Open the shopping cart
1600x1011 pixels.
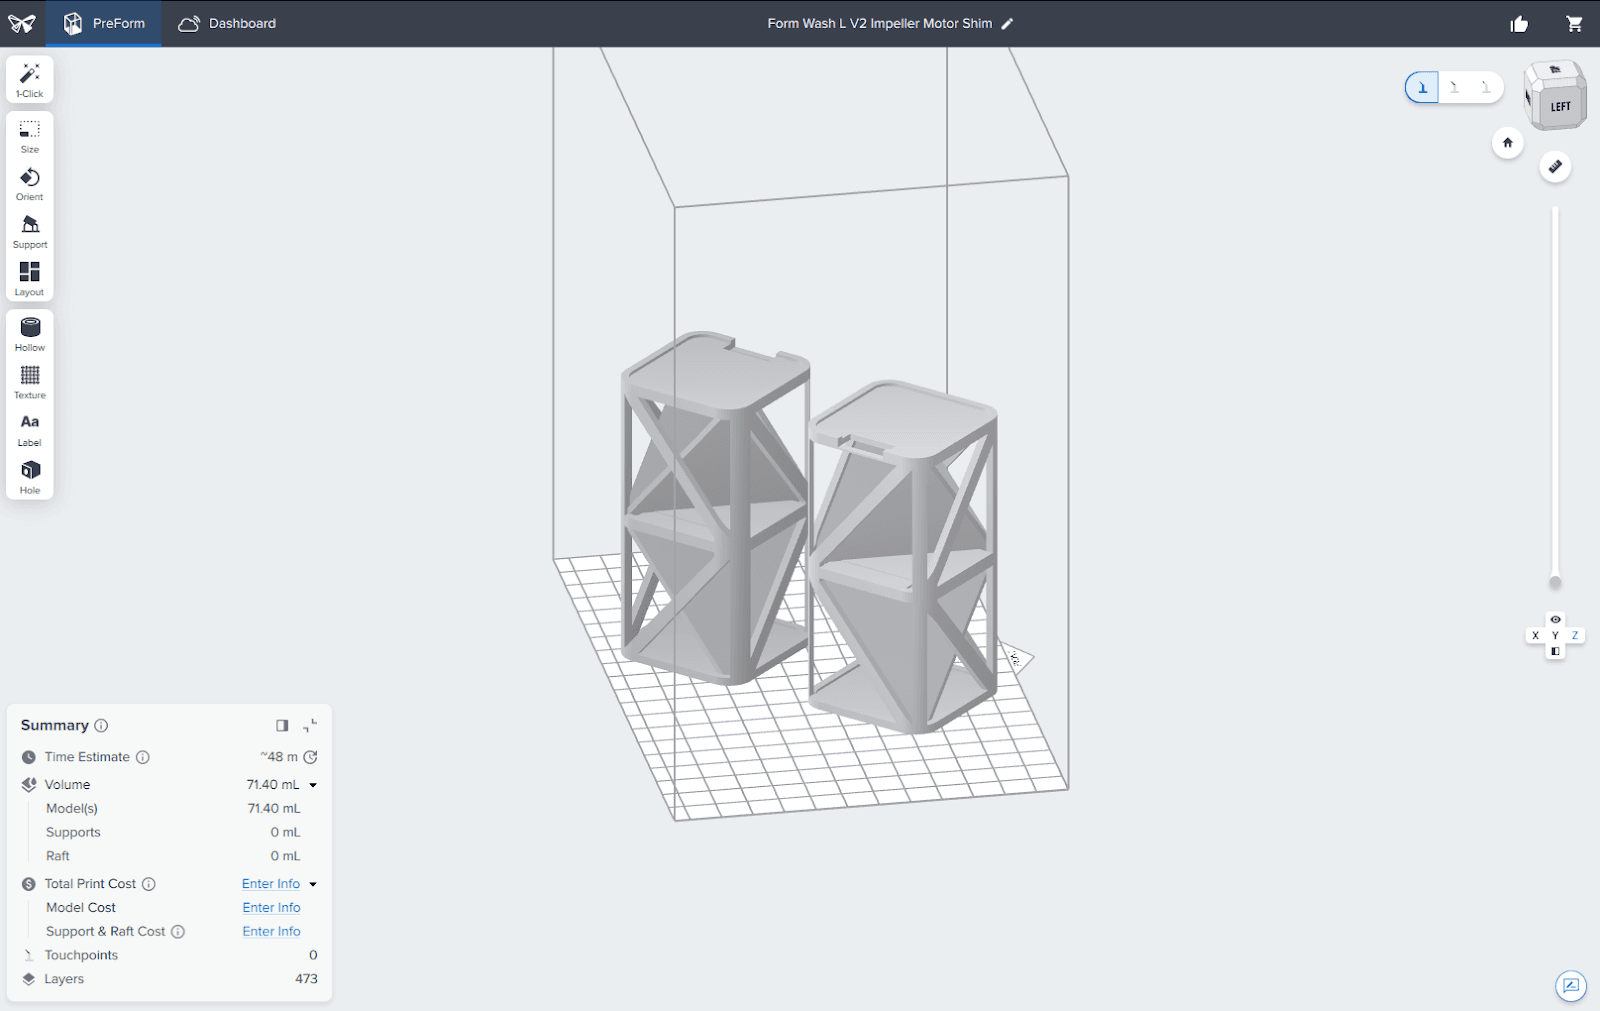pyautogui.click(x=1574, y=24)
